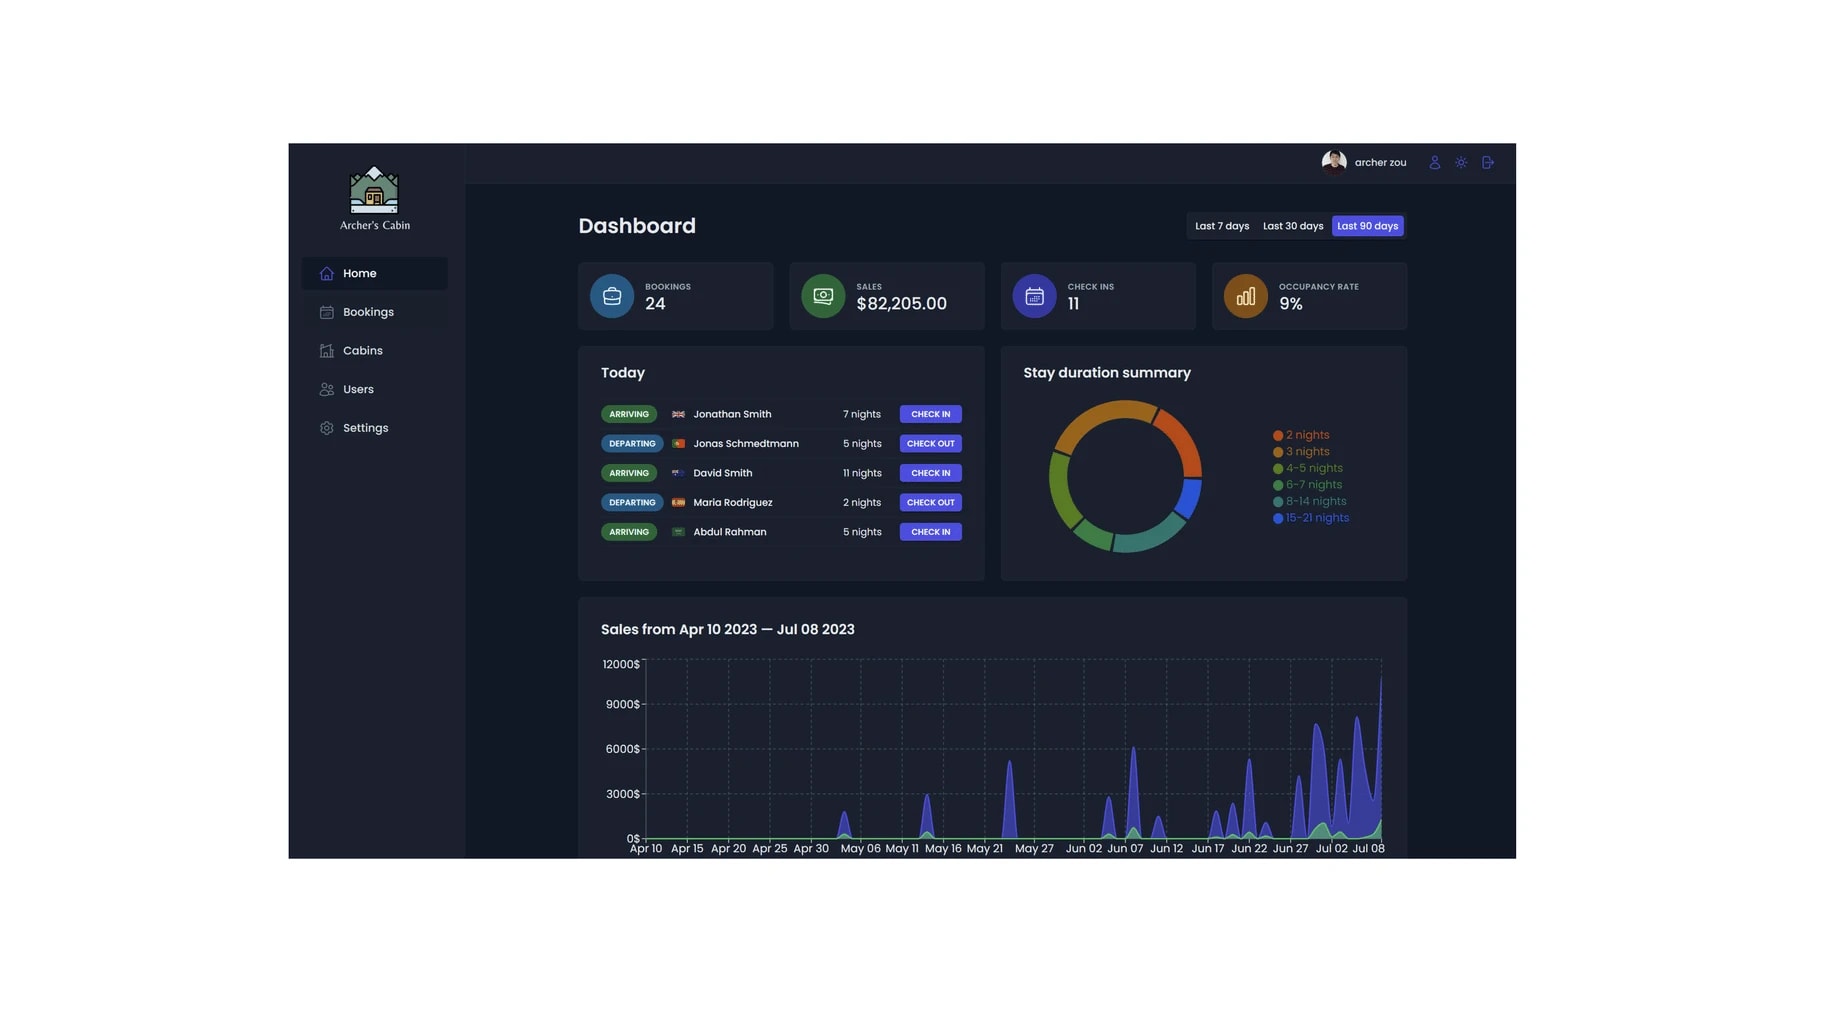
Task: Click the 15-21 nights legend swatch
Action: pyautogui.click(x=1278, y=518)
